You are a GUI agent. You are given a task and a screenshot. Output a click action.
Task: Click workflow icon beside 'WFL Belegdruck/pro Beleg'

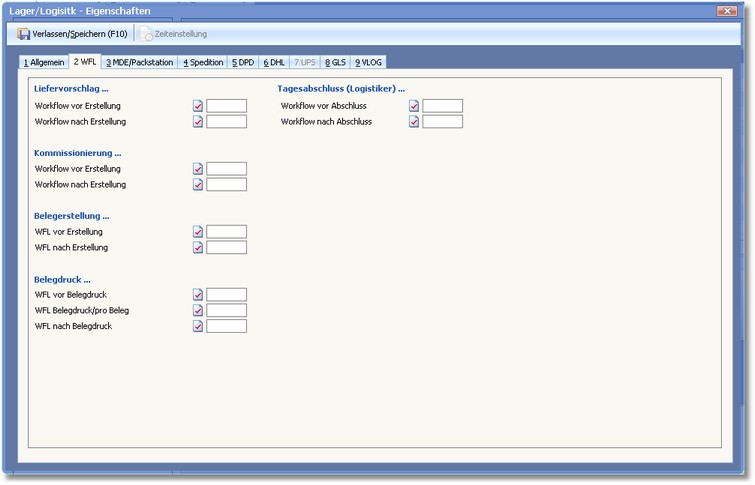coord(198,311)
